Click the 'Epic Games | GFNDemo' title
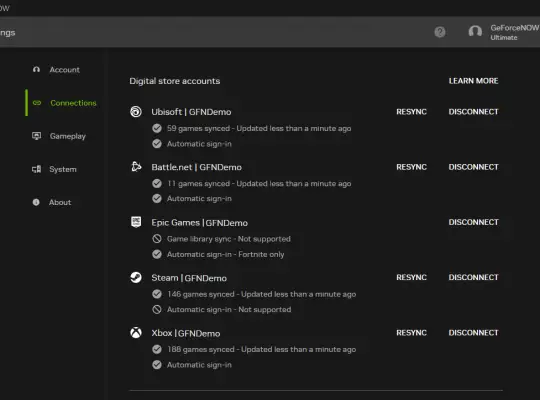 point(199,223)
